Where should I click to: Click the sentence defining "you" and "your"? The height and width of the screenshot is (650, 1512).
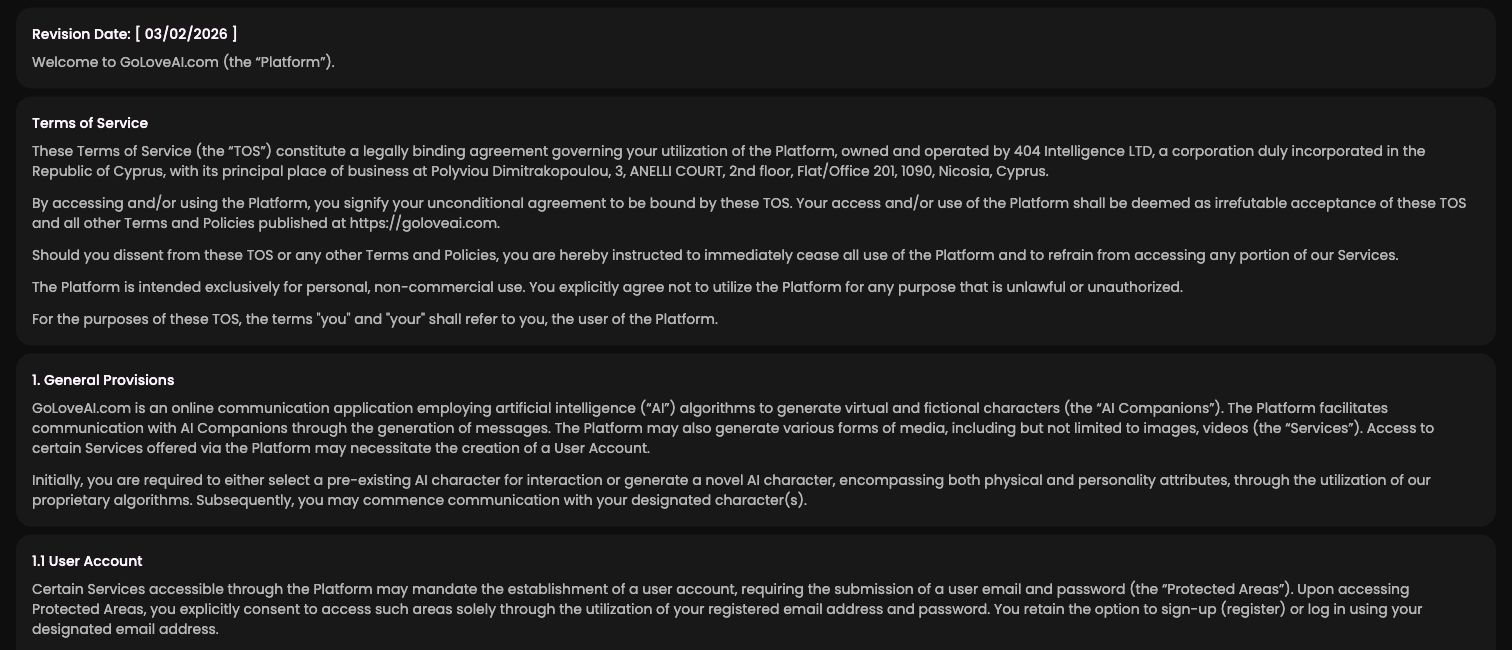[x=375, y=319]
